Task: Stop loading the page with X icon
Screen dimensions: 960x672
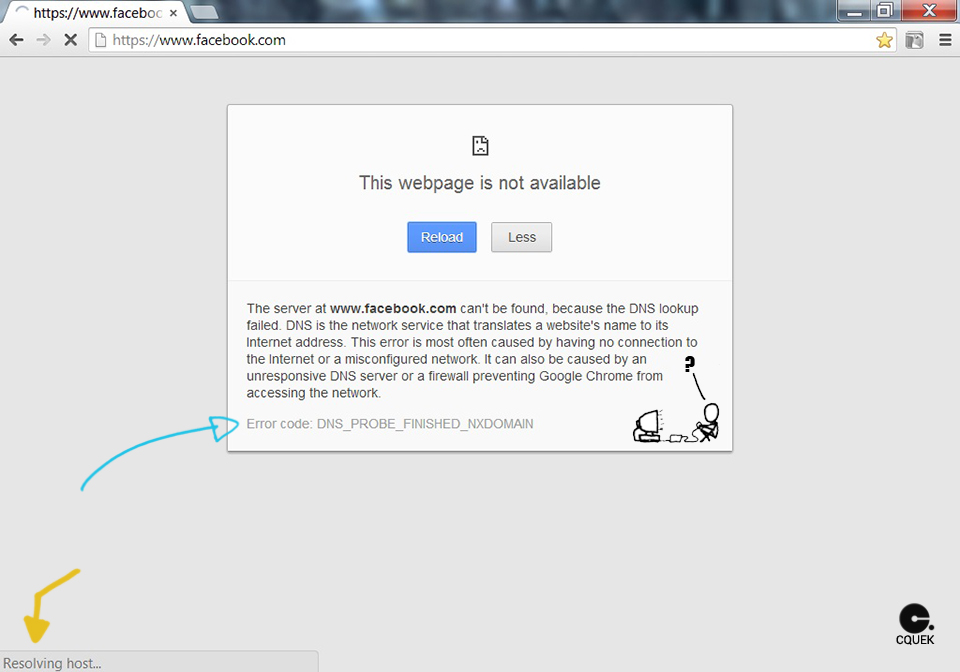Action: (71, 40)
